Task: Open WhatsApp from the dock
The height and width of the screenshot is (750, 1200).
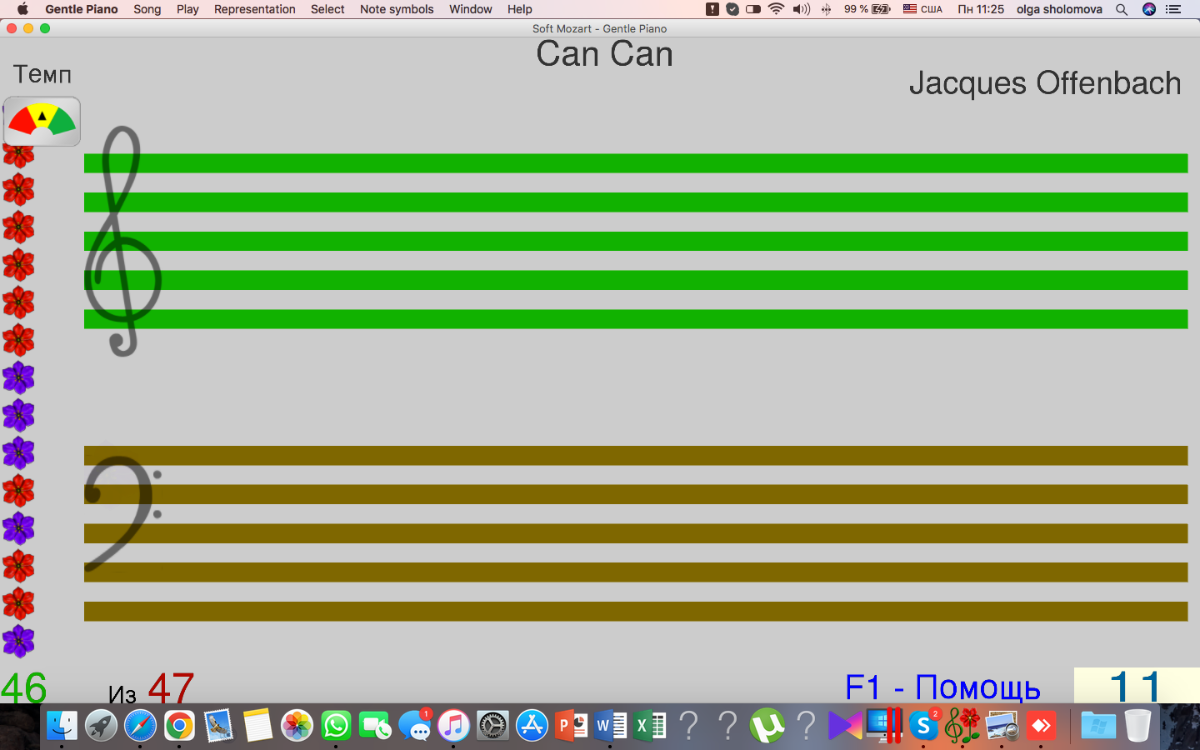Action: pyautogui.click(x=336, y=725)
